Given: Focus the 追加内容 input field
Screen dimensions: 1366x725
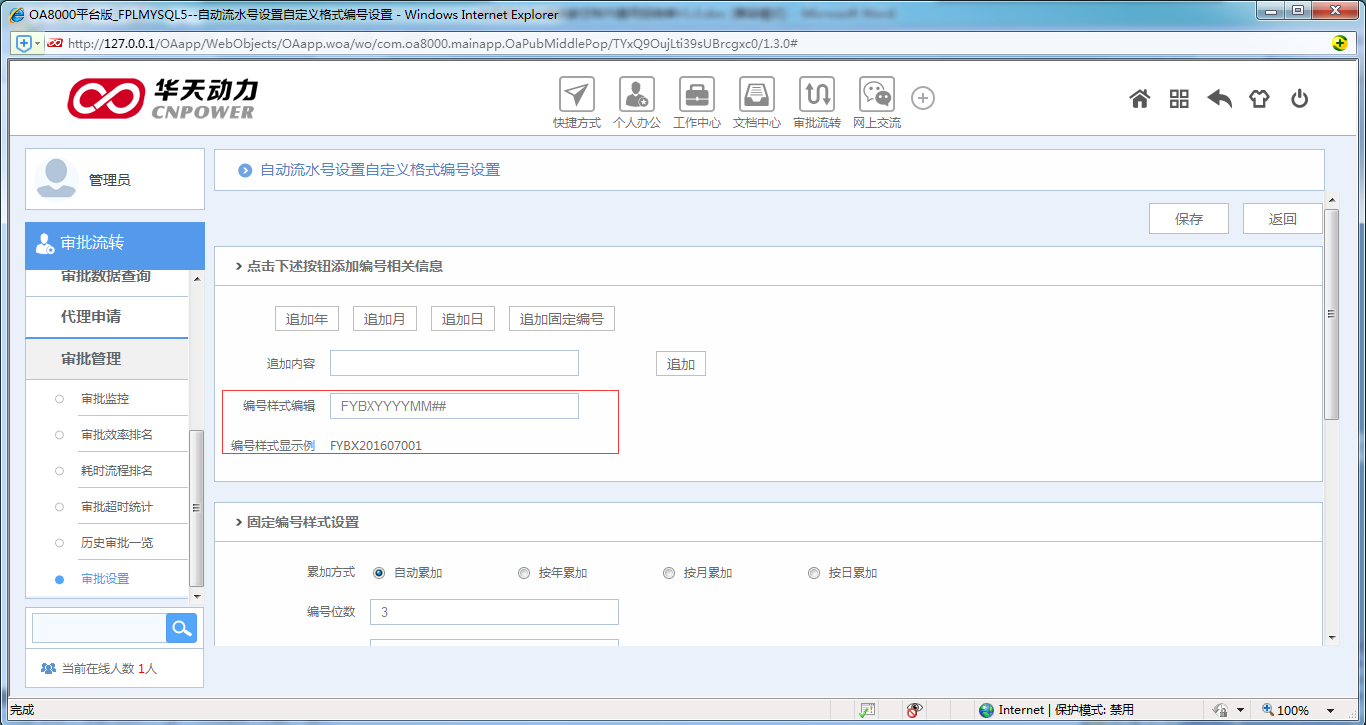Looking at the screenshot, I should click(454, 363).
